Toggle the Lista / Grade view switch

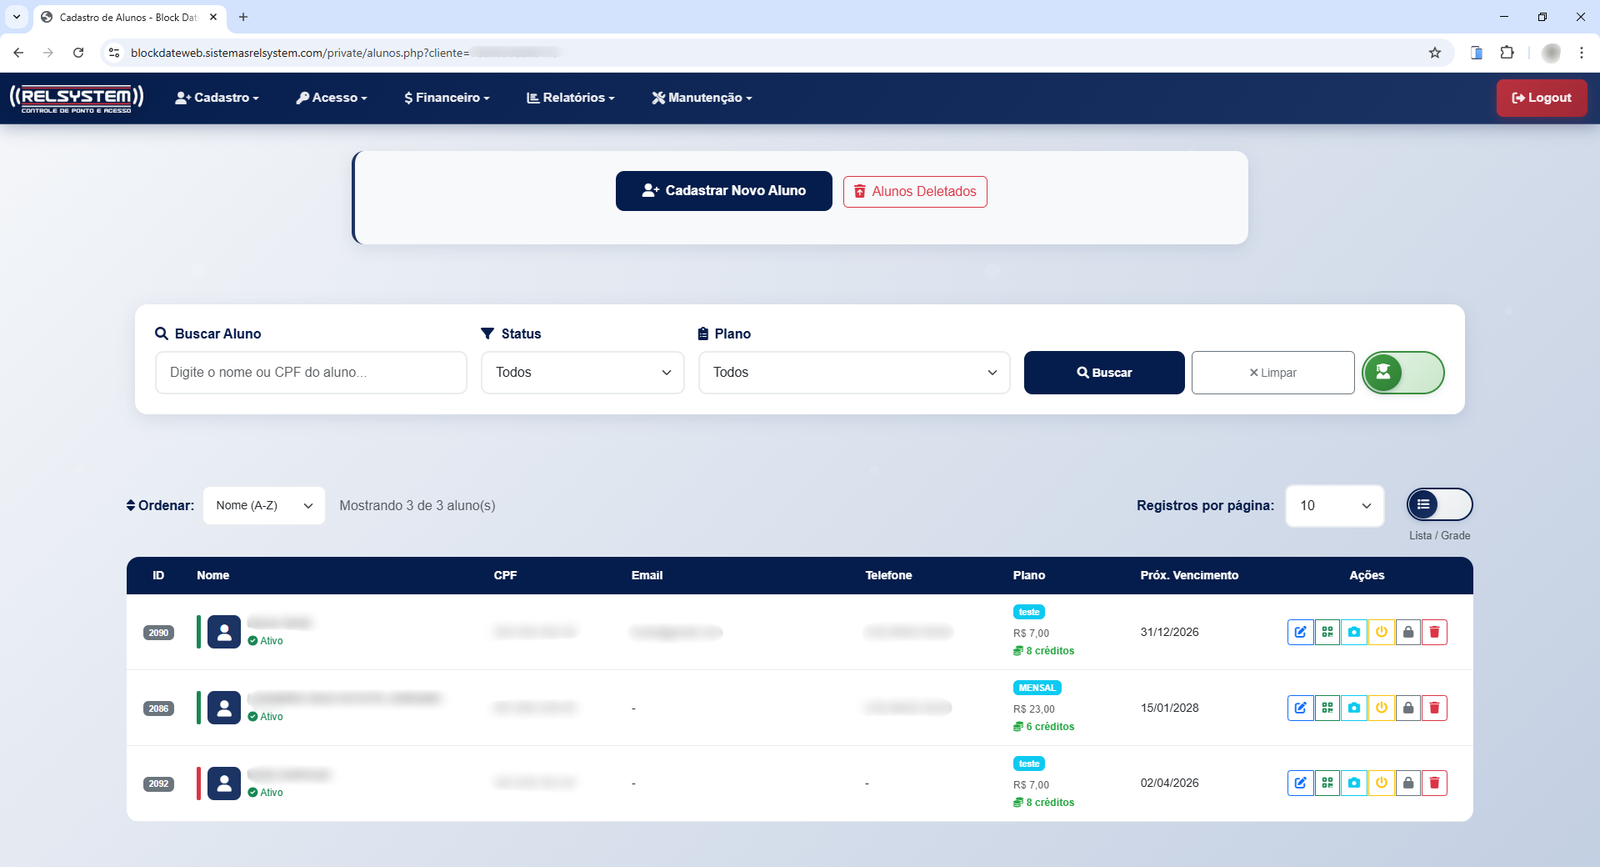[x=1439, y=505]
